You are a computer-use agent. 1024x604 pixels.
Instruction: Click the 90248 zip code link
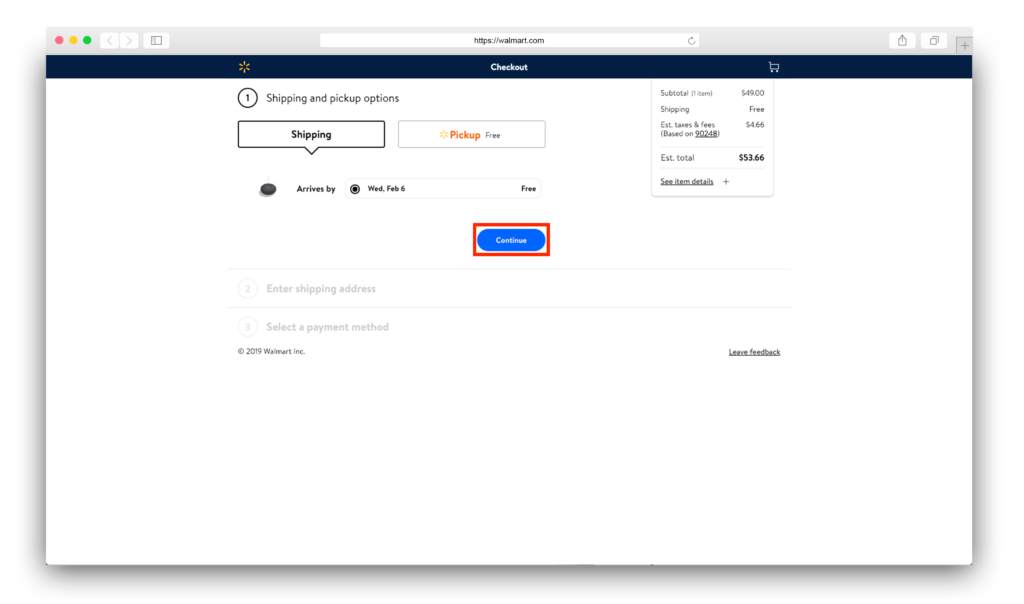706,134
